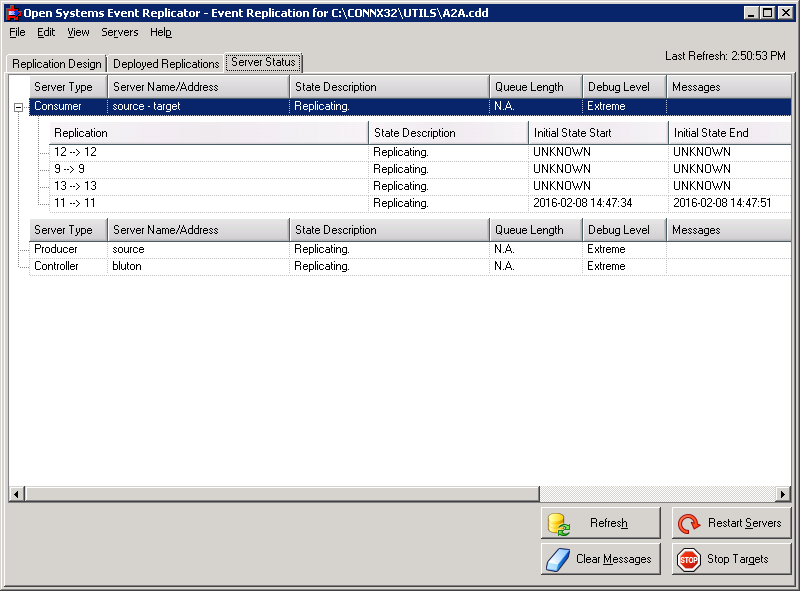The width and height of the screenshot is (800, 591).
Task: Click the stop-sign icon on Stop Targets
Action: click(x=688, y=558)
